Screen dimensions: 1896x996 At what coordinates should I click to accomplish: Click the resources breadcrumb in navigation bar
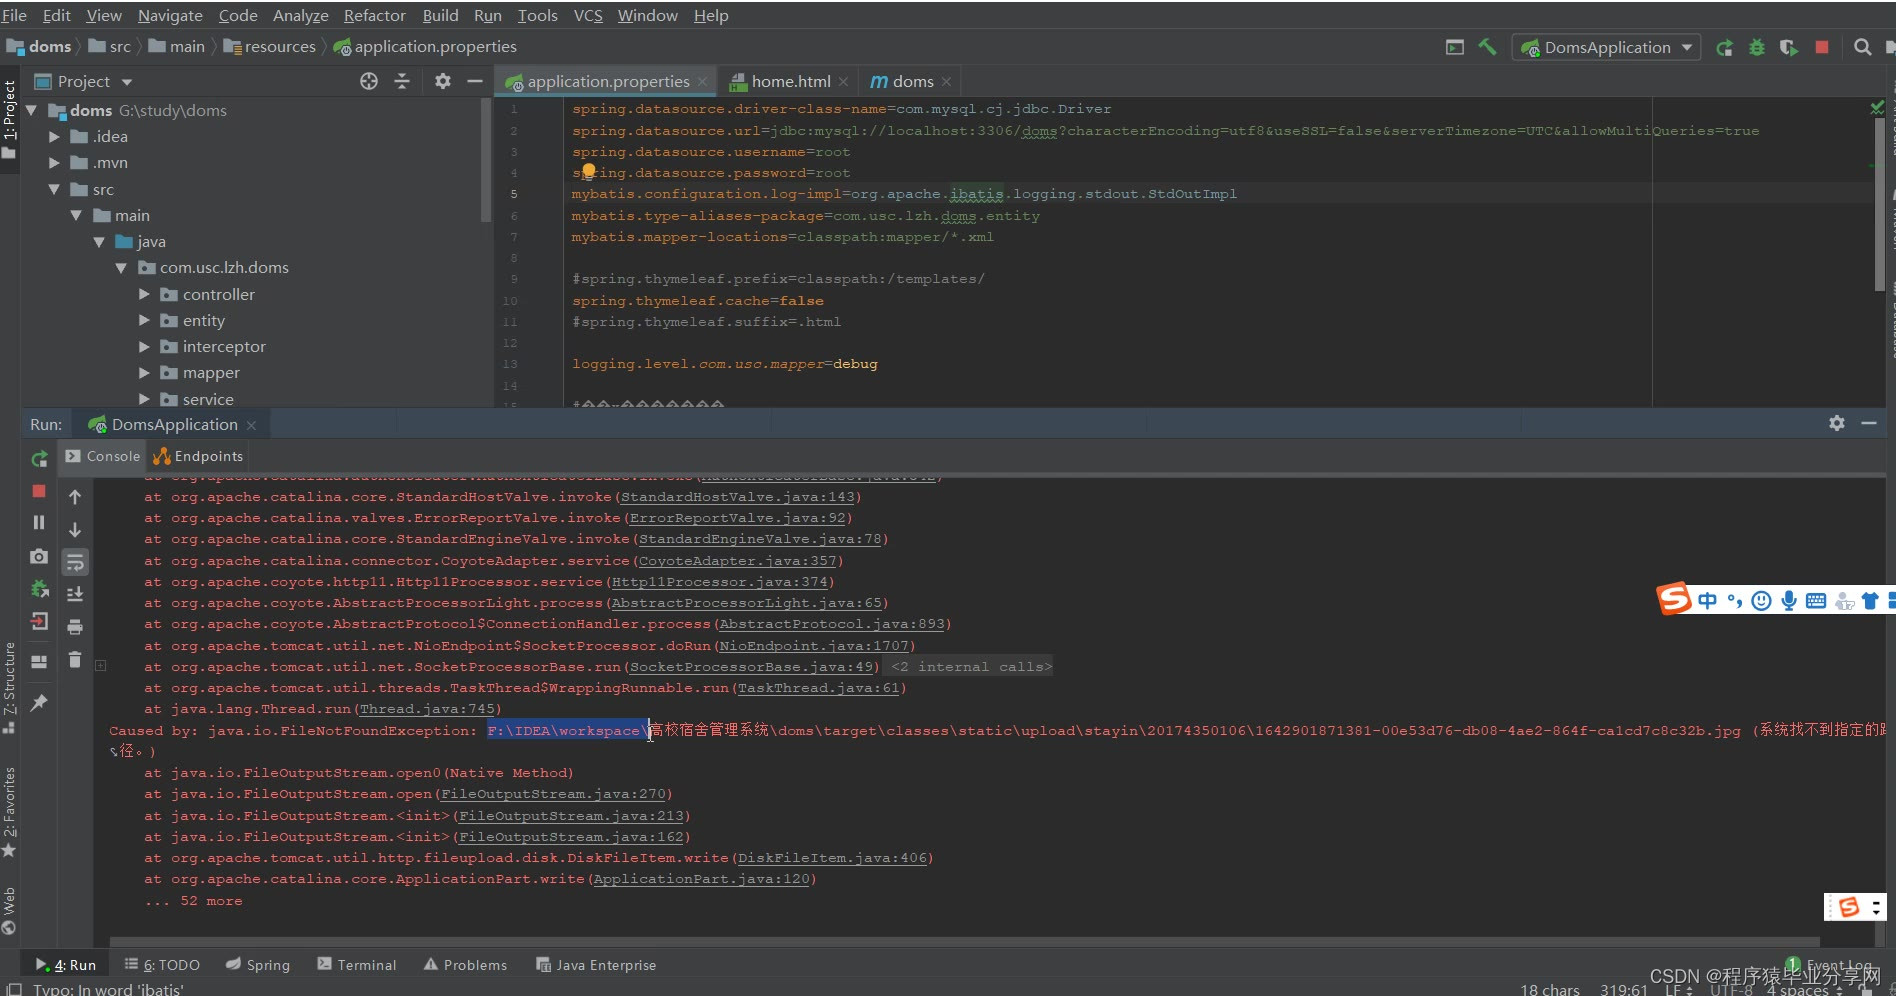click(x=270, y=47)
